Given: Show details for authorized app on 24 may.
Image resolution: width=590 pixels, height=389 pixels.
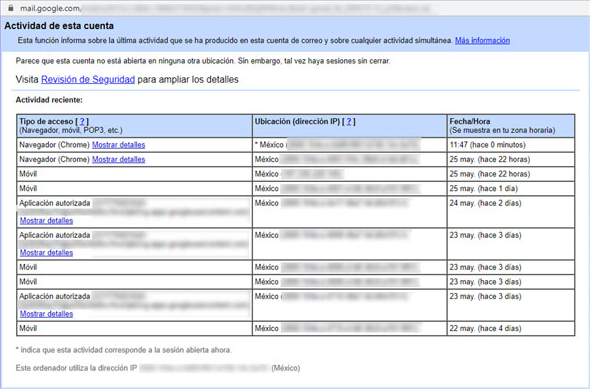Looking at the screenshot, I should tap(46, 221).
